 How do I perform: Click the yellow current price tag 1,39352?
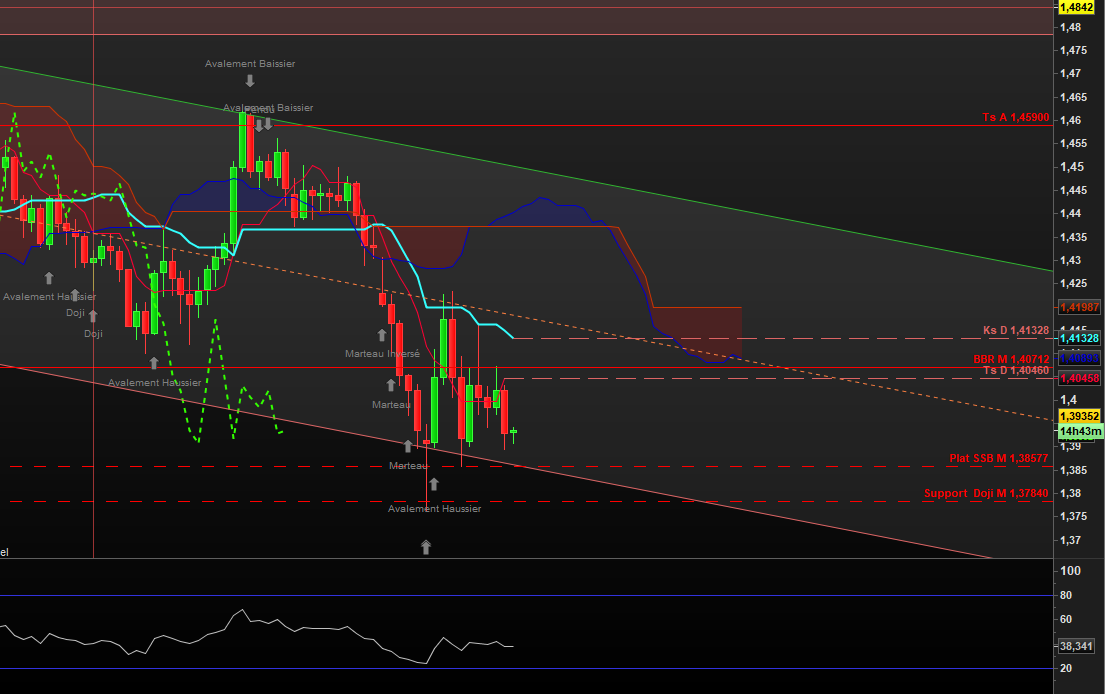click(x=1080, y=416)
